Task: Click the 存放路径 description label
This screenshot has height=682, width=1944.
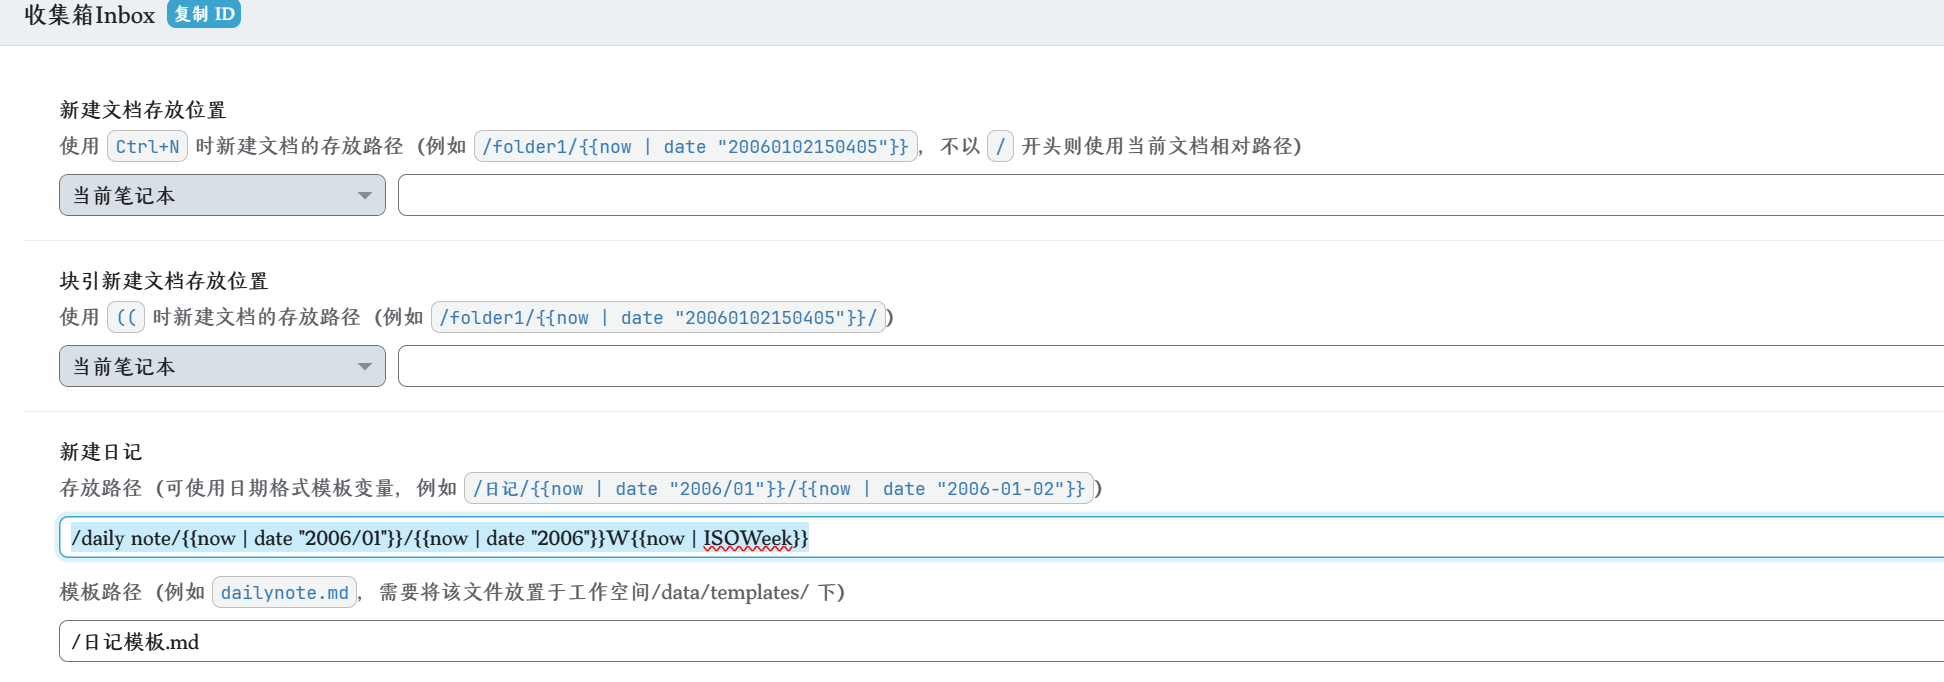Action: (x=101, y=488)
